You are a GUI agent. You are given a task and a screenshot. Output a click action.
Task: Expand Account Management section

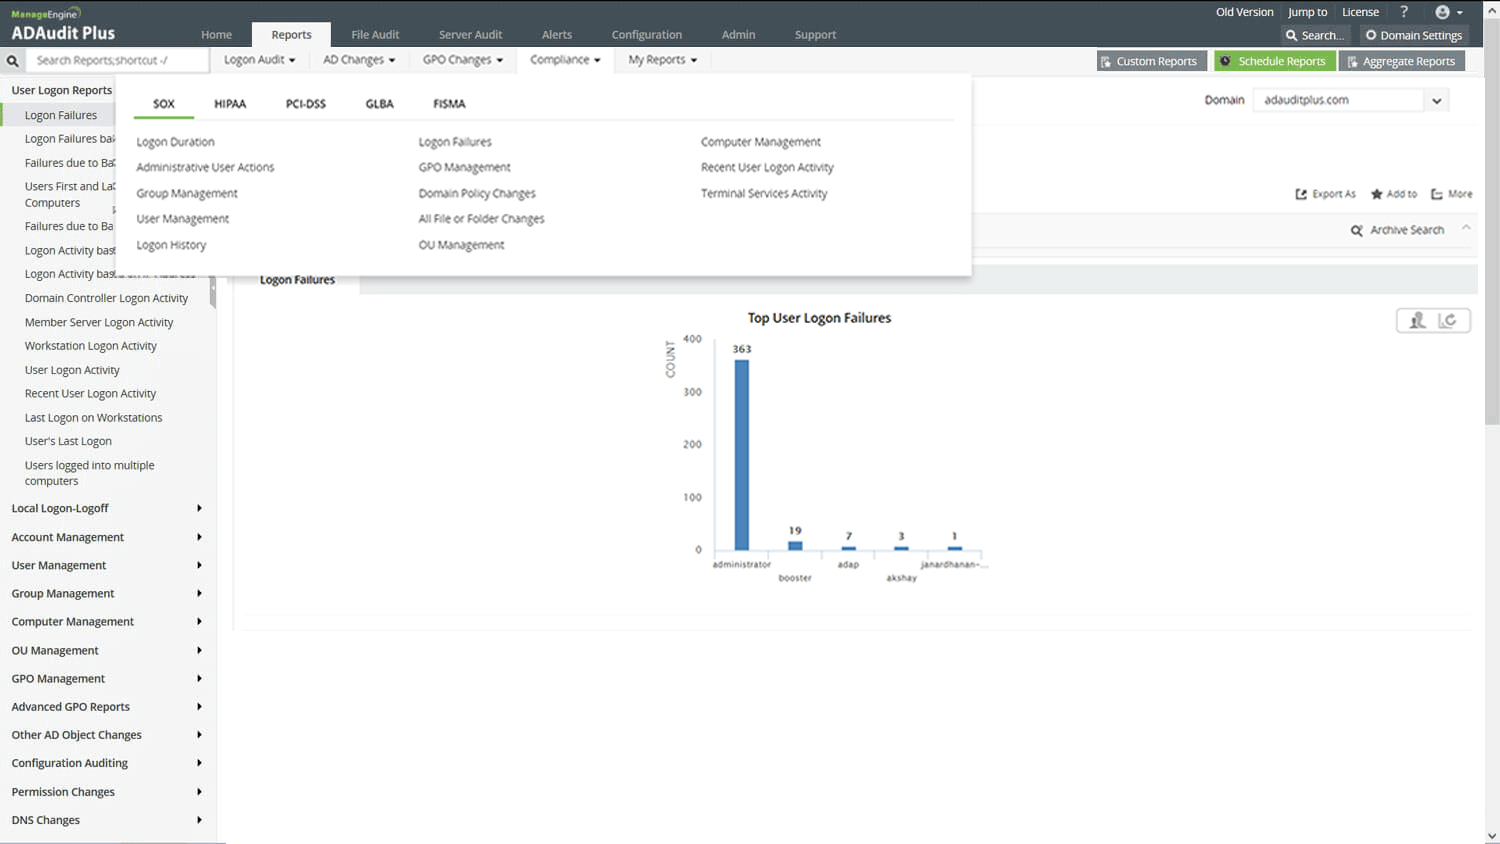[107, 537]
